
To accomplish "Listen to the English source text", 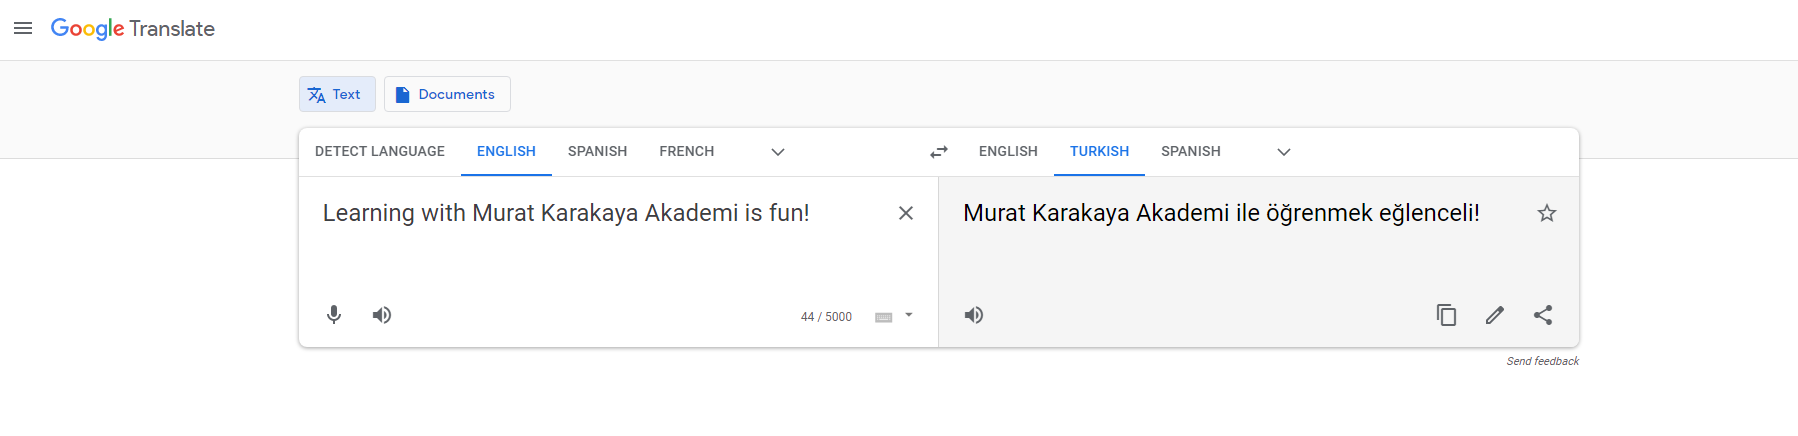I will click(382, 315).
